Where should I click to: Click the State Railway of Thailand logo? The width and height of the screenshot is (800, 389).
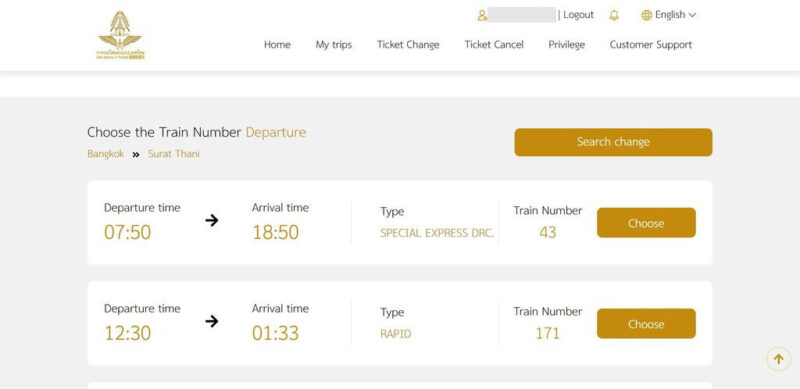[120, 35]
